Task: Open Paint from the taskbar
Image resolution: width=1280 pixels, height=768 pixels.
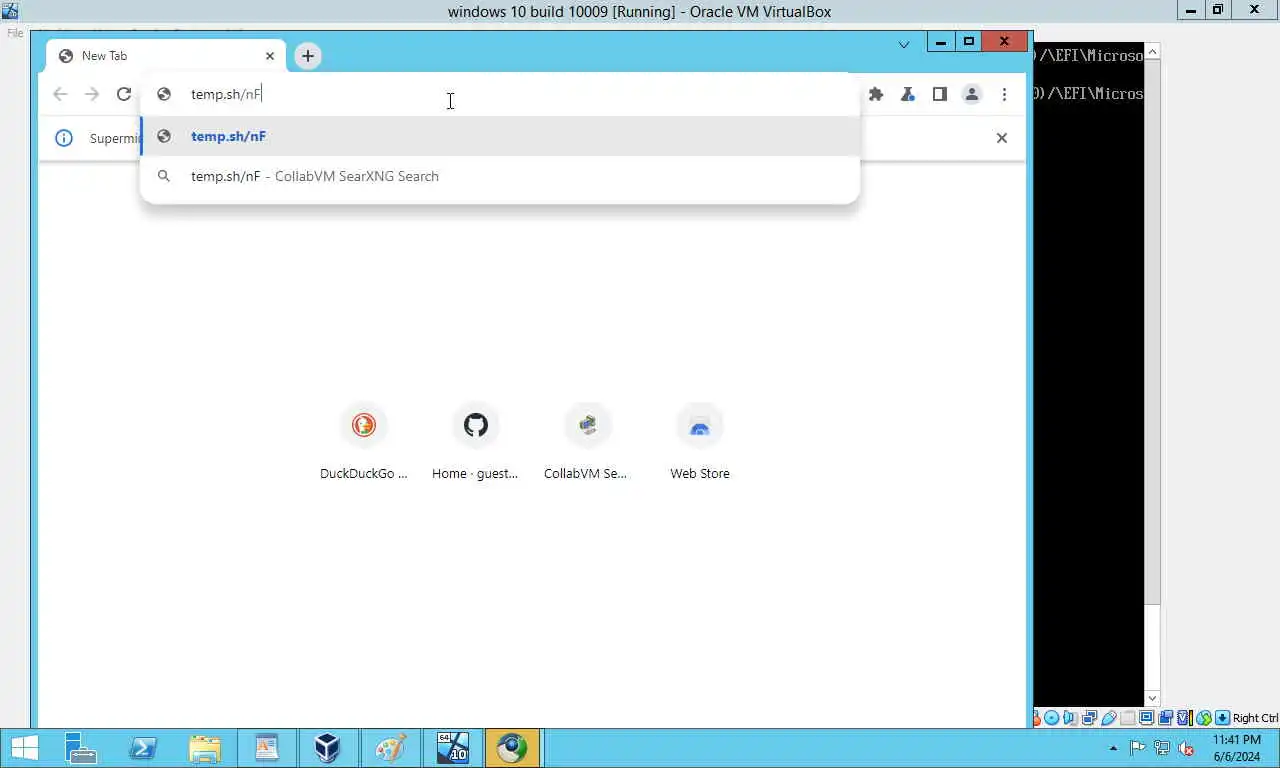Action: coord(390,748)
